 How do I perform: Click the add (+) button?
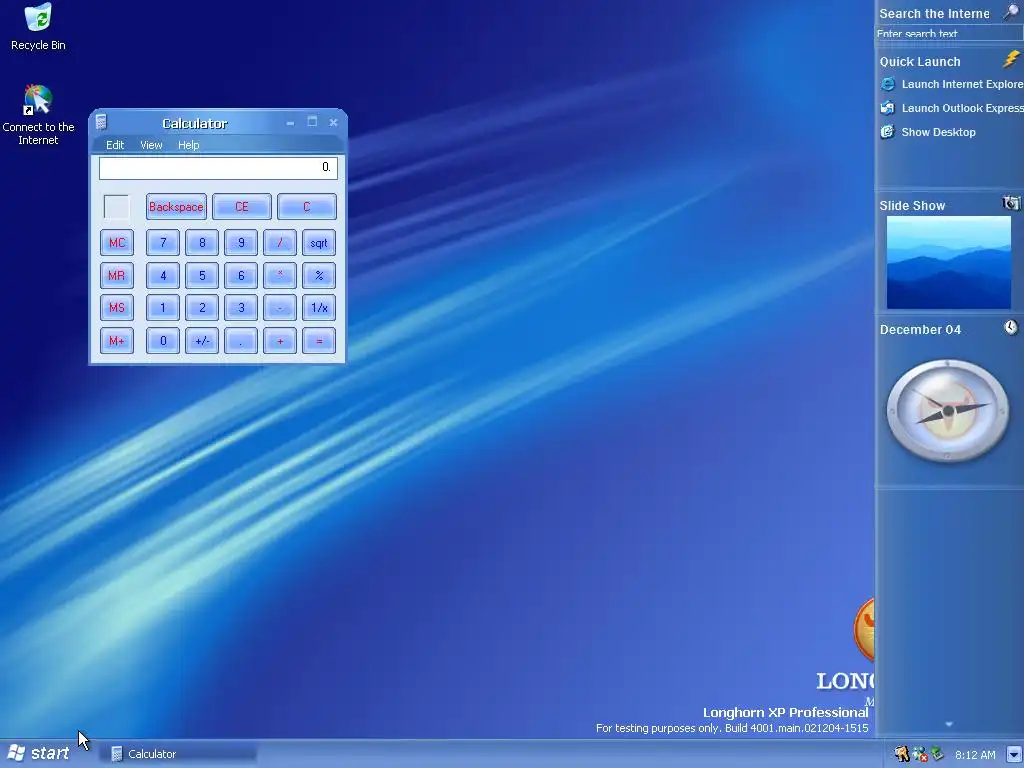(x=280, y=340)
